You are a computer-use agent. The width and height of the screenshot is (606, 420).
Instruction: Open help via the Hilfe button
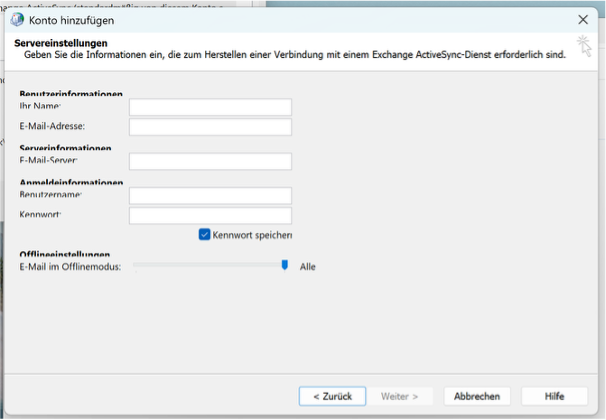(x=554, y=396)
